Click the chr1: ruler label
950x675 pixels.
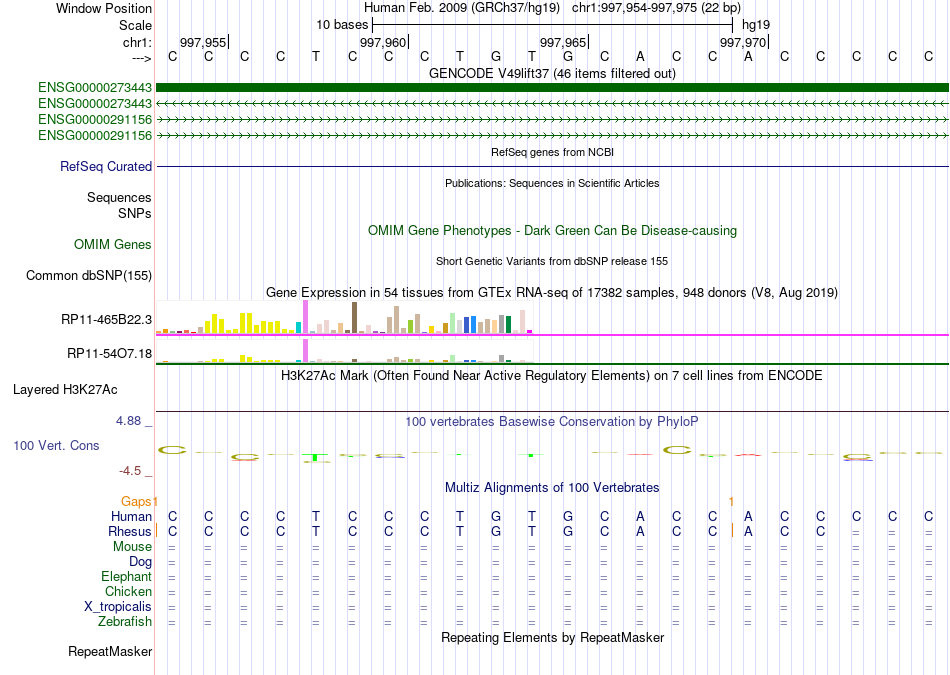click(x=137, y=42)
